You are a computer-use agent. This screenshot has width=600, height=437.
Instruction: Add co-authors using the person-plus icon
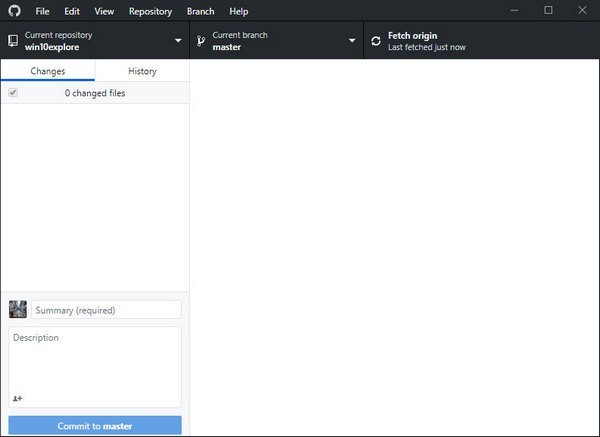tap(18, 398)
